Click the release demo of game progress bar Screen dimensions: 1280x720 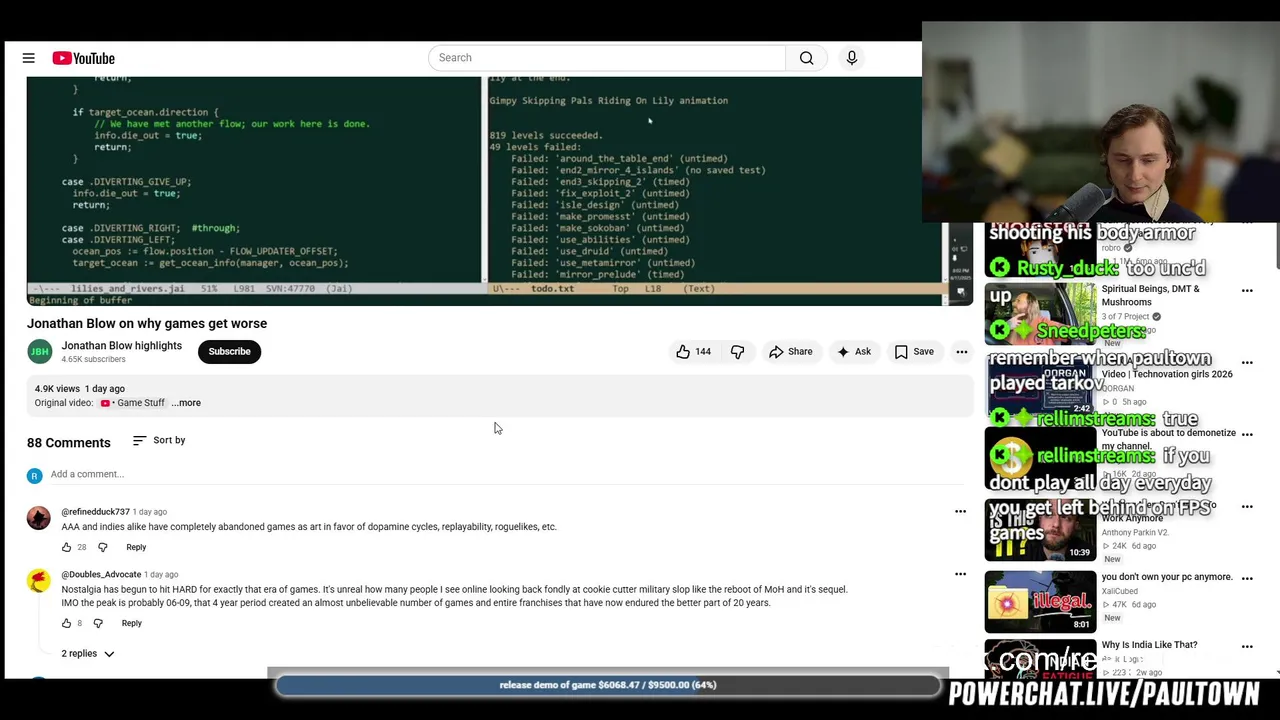click(x=608, y=685)
